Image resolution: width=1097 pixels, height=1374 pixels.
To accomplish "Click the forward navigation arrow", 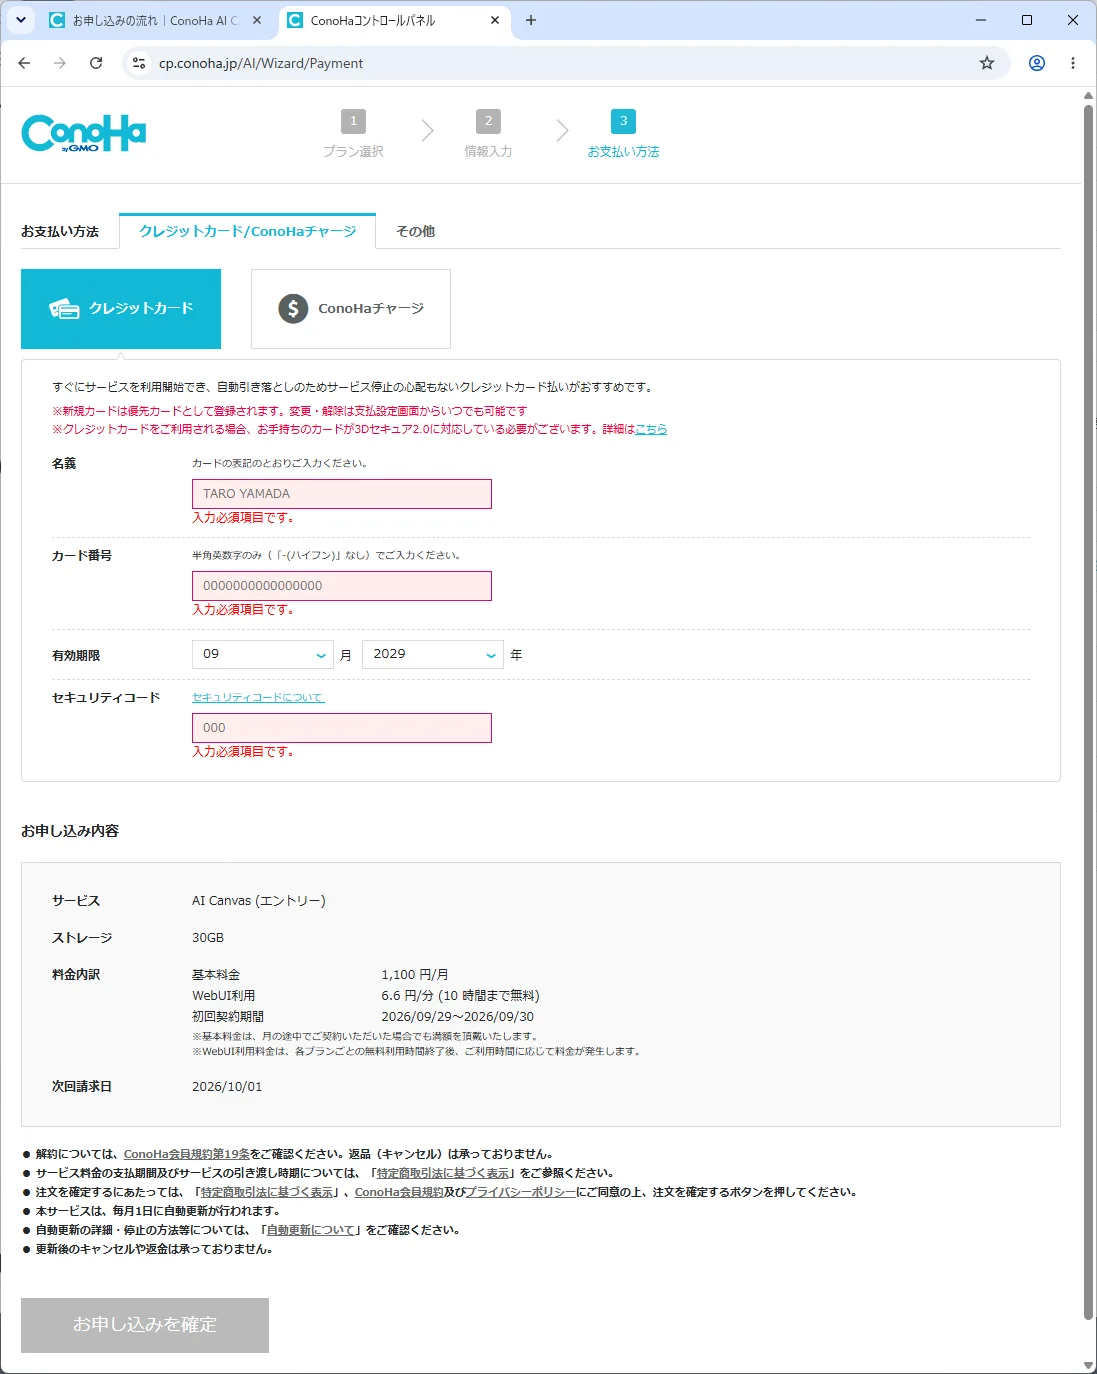I will click(60, 63).
